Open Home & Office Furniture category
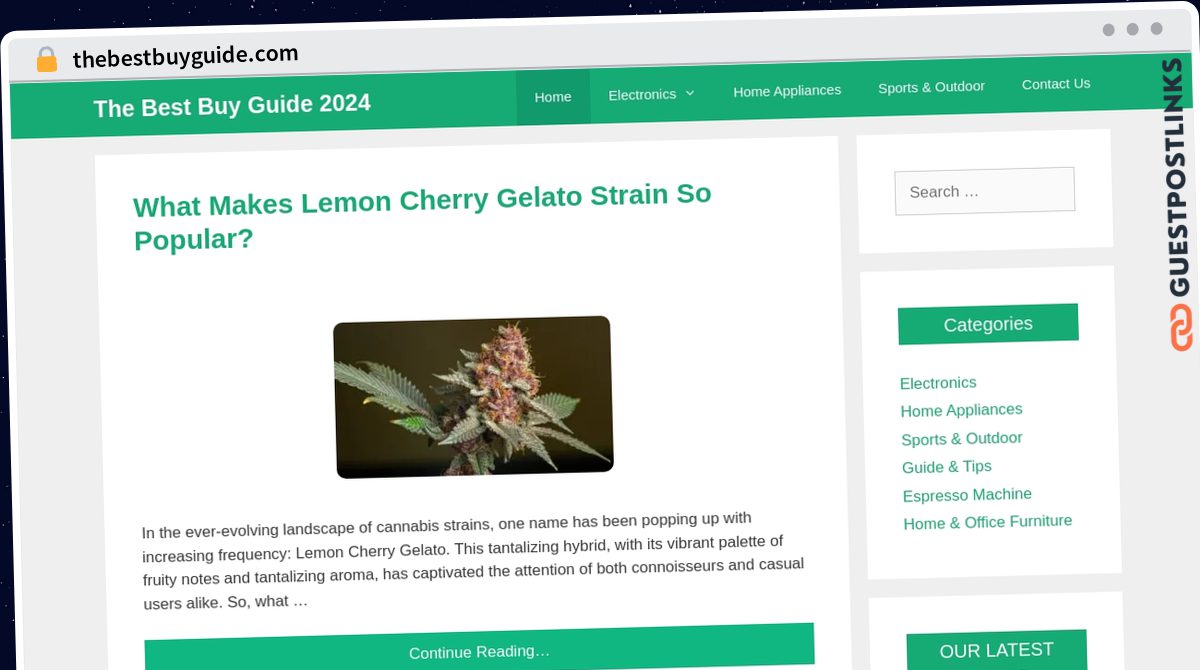1200x670 pixels. click(x=987, y=522)
